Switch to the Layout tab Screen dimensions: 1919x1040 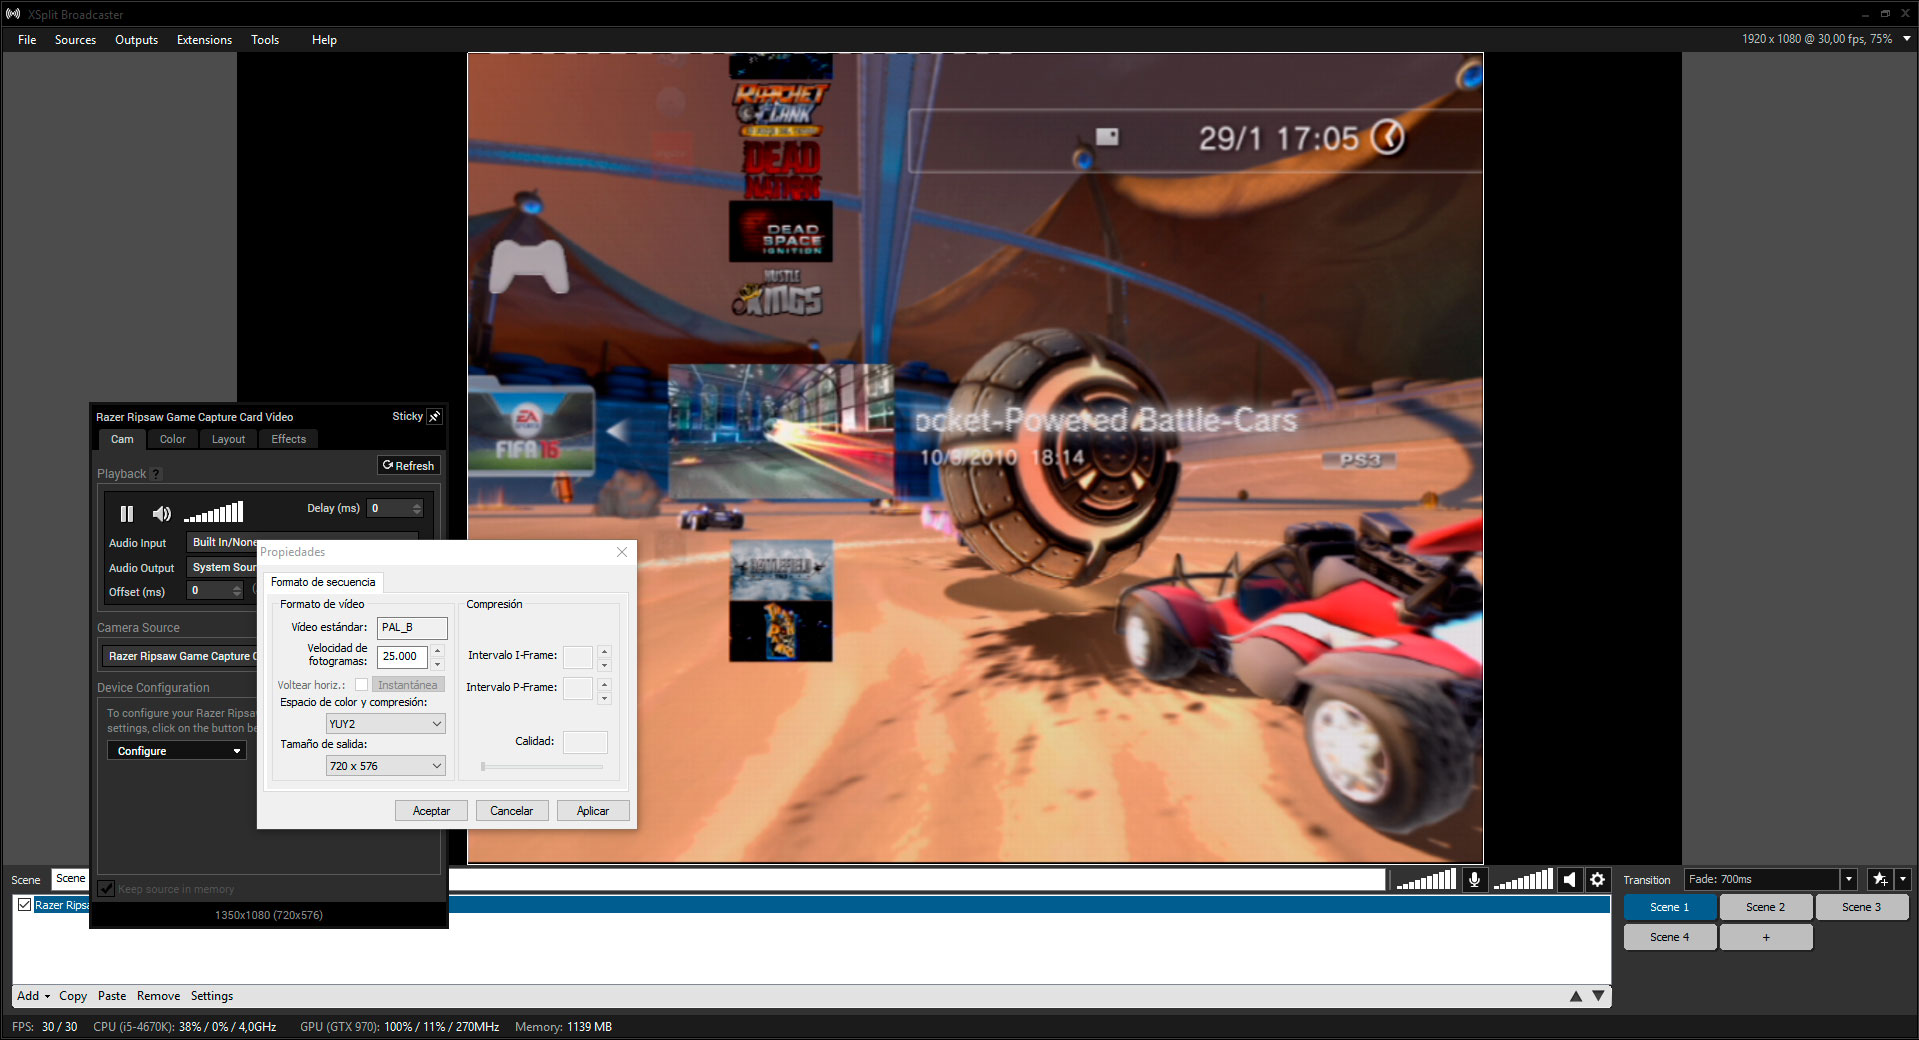[x=228, y=439]
